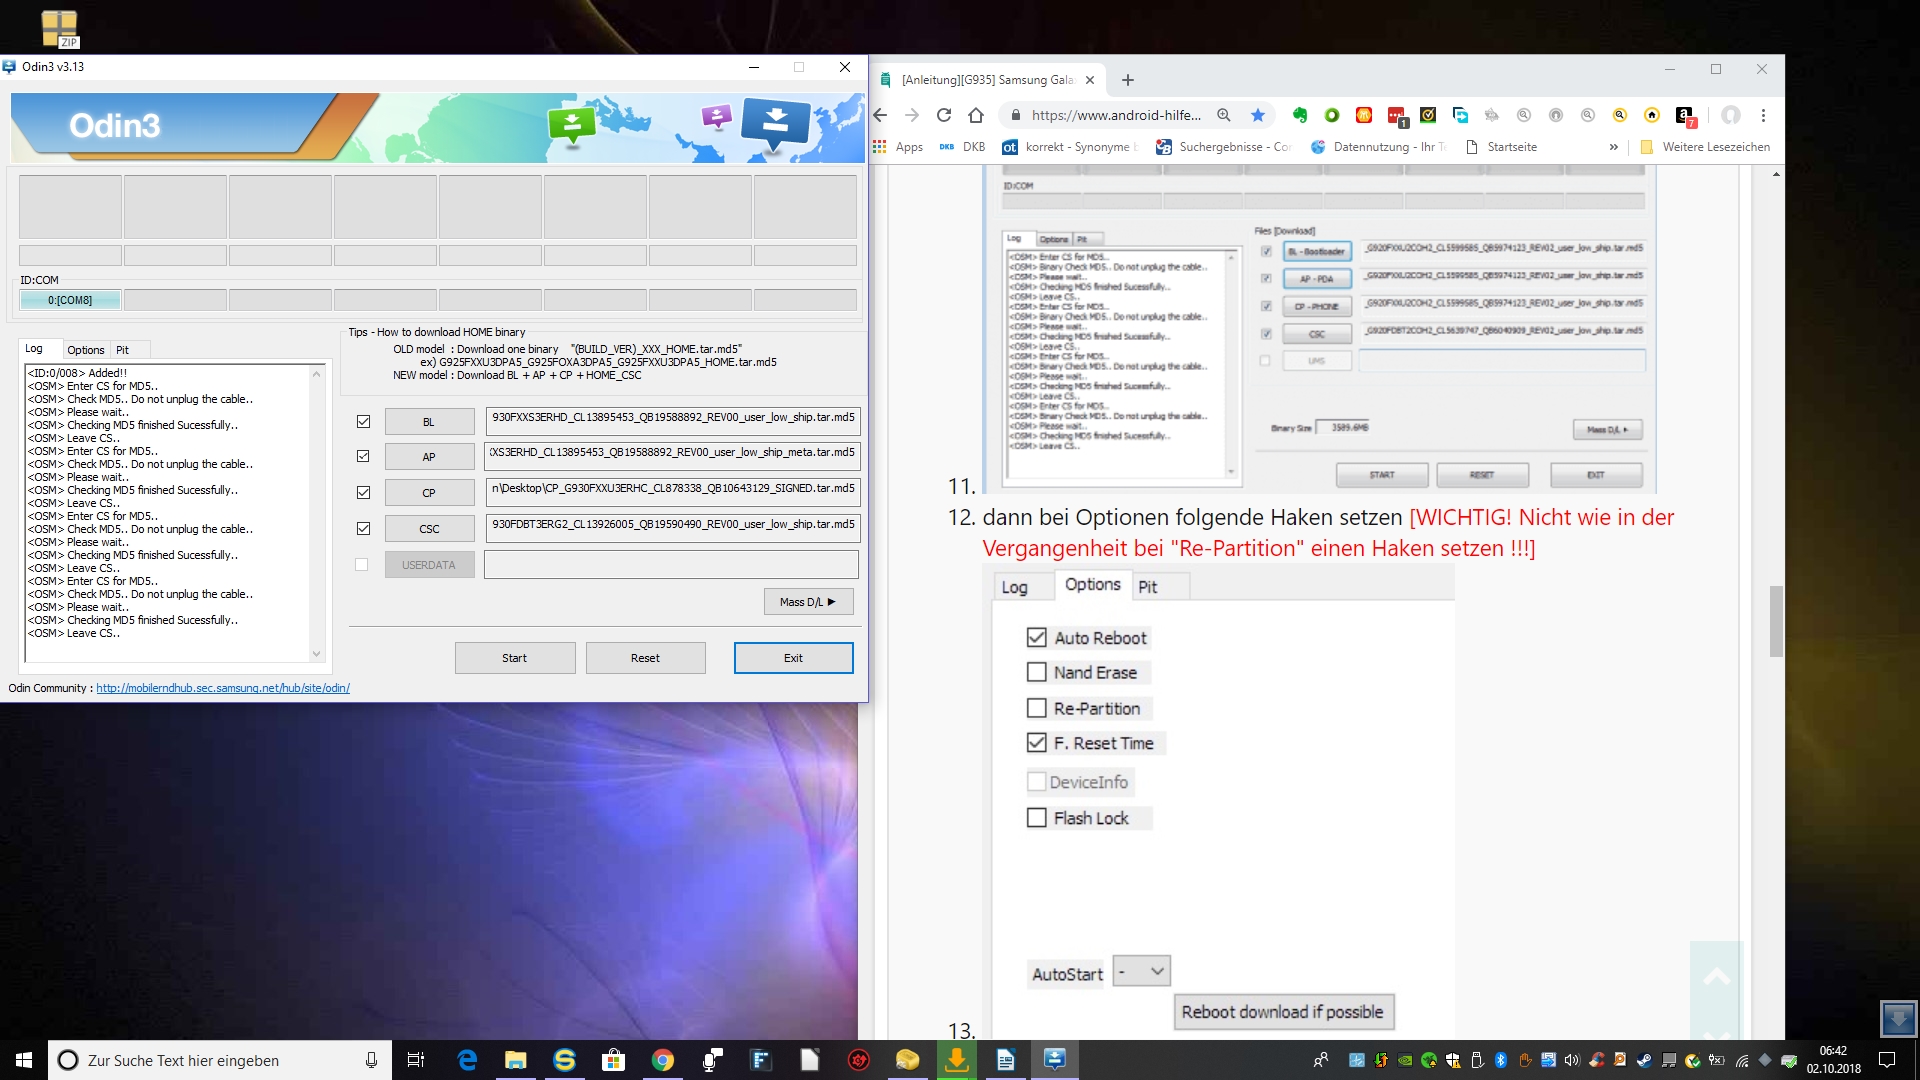Open the Weitere Lesezeichen bookmarks folder
The image size is (1920, 1080).
click(x=1705, y=147)
